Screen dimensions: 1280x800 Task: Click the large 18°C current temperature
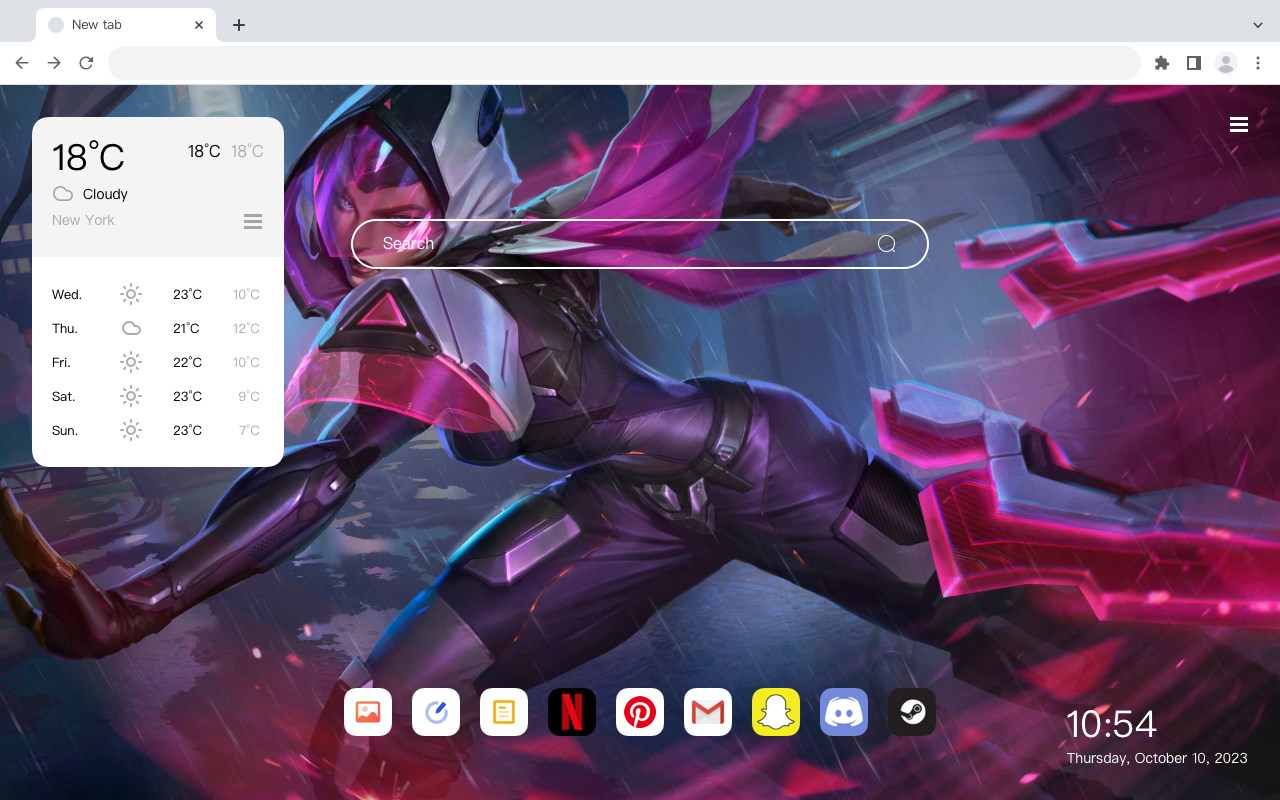click(x=88, y=157)
